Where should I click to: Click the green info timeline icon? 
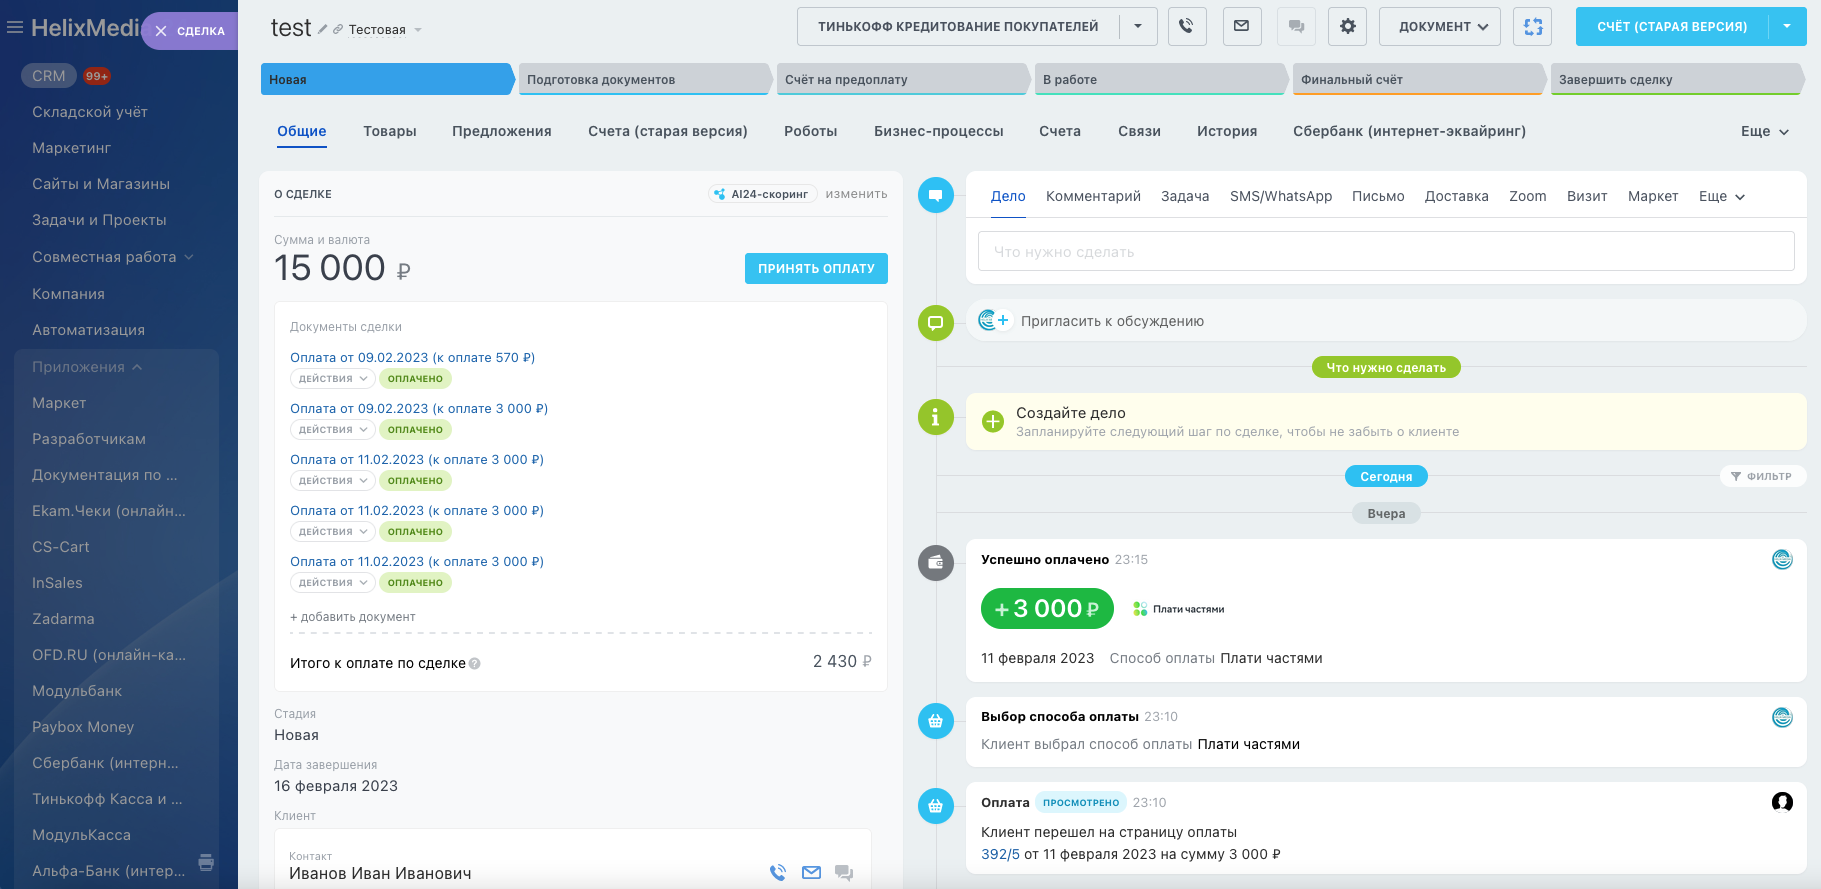click(x=936, y=417)
